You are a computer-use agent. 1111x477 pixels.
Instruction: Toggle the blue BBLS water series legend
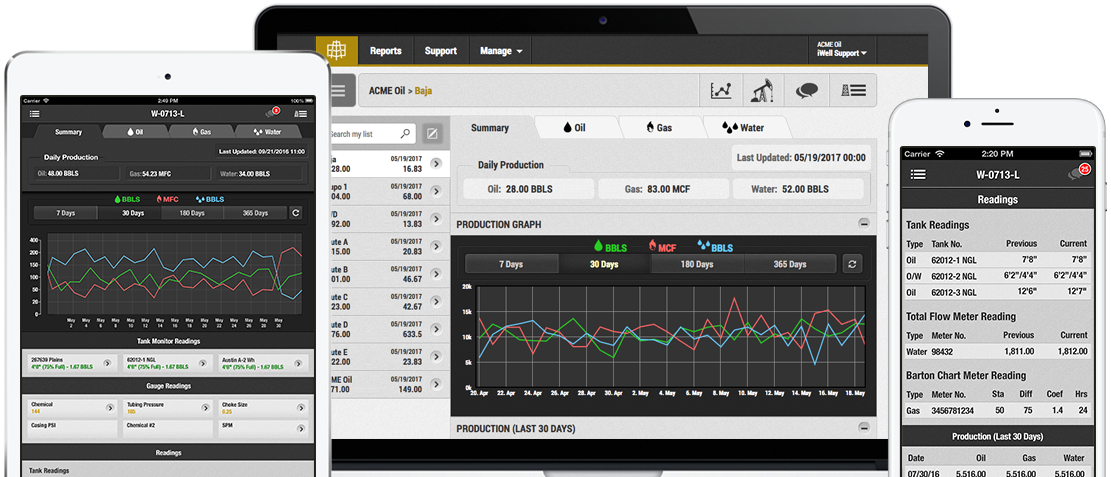(716, 244)
